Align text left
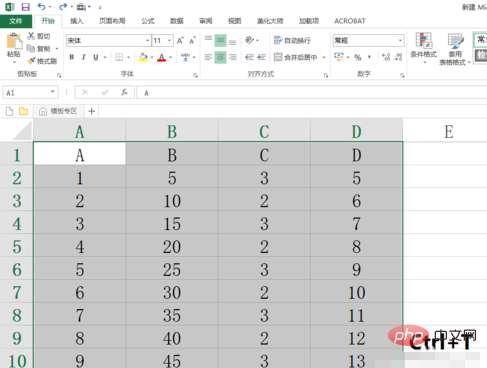Viewport: 487px width, 368px height. pos(208,57)
